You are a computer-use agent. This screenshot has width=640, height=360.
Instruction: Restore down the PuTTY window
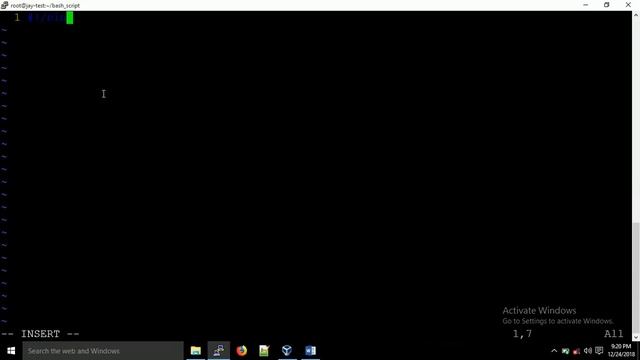coord(607,5)
